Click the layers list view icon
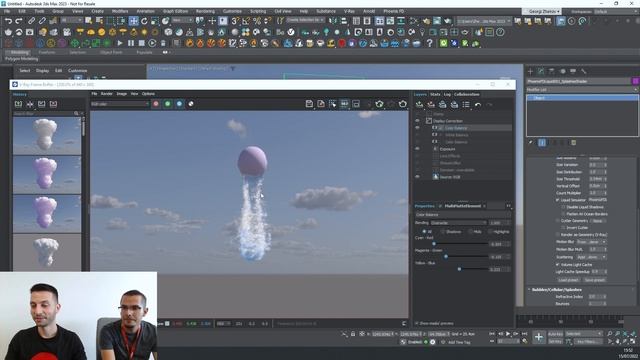640x360 pixels. point(466,105)
